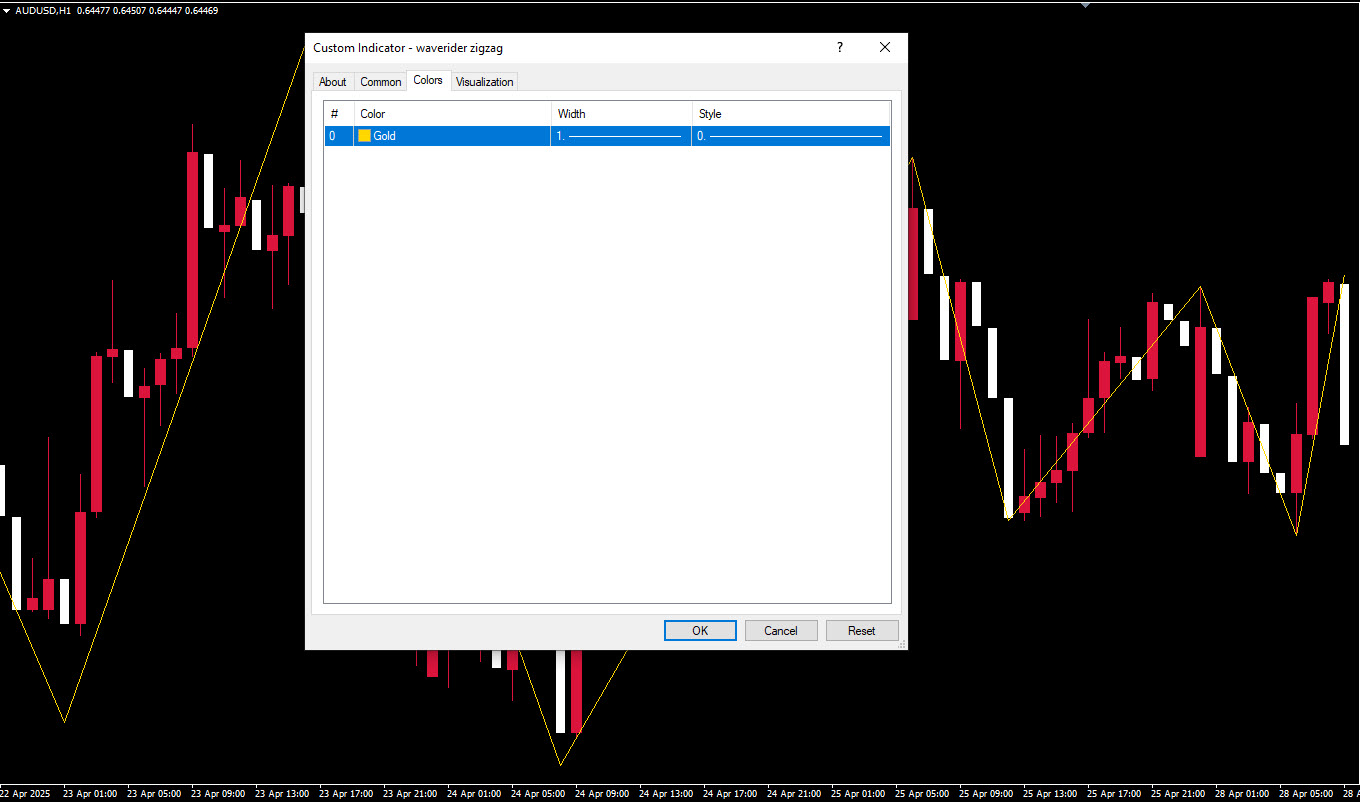Close the Custom Indicator dialog
Screen dimensions: 1360x802
click(885, 47)
